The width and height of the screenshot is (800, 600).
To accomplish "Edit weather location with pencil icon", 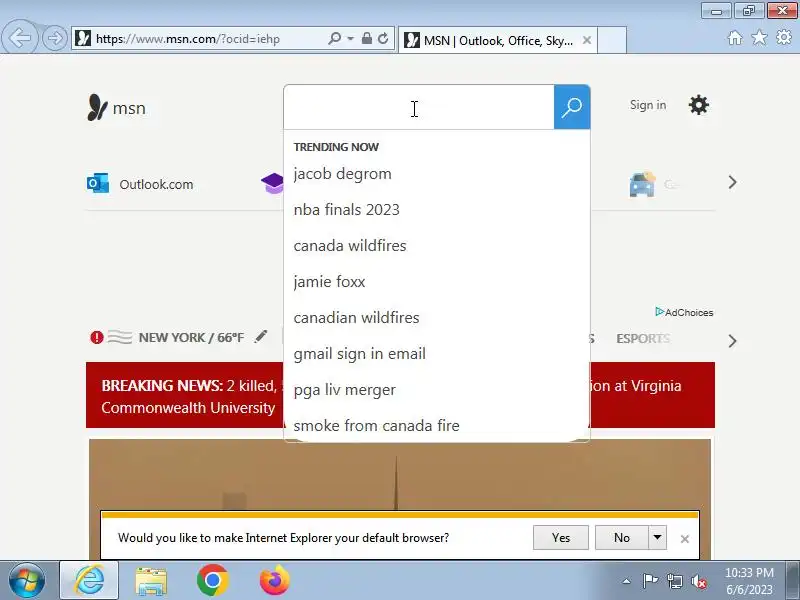I will coord(261,336).
